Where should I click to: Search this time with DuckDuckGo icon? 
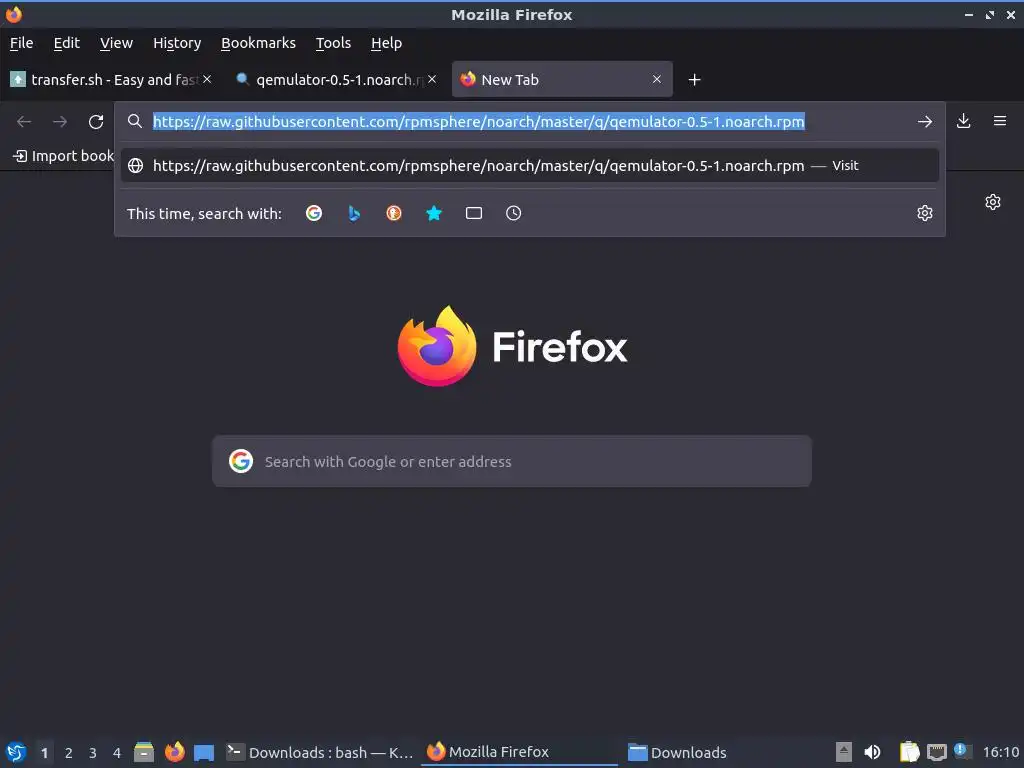pos(394,213)
